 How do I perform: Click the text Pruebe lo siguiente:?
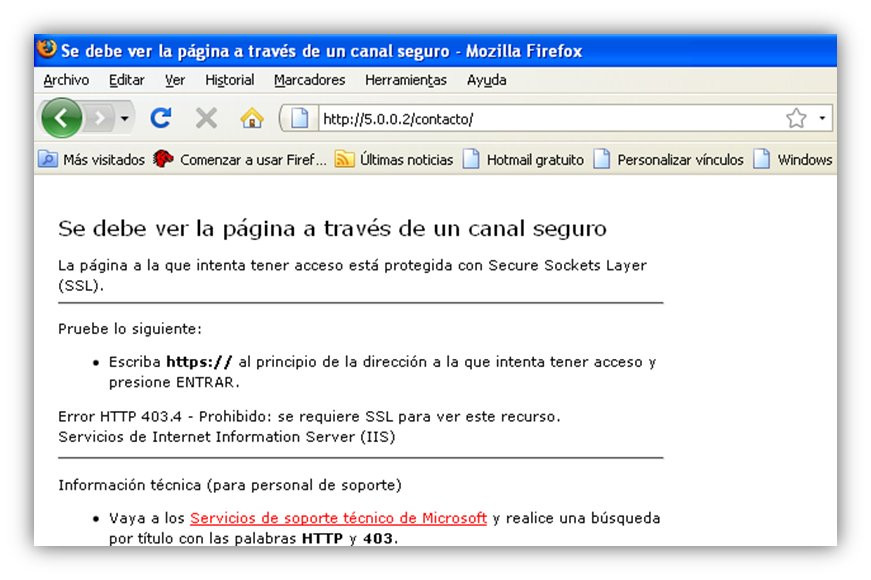click(x=130, y=329)
